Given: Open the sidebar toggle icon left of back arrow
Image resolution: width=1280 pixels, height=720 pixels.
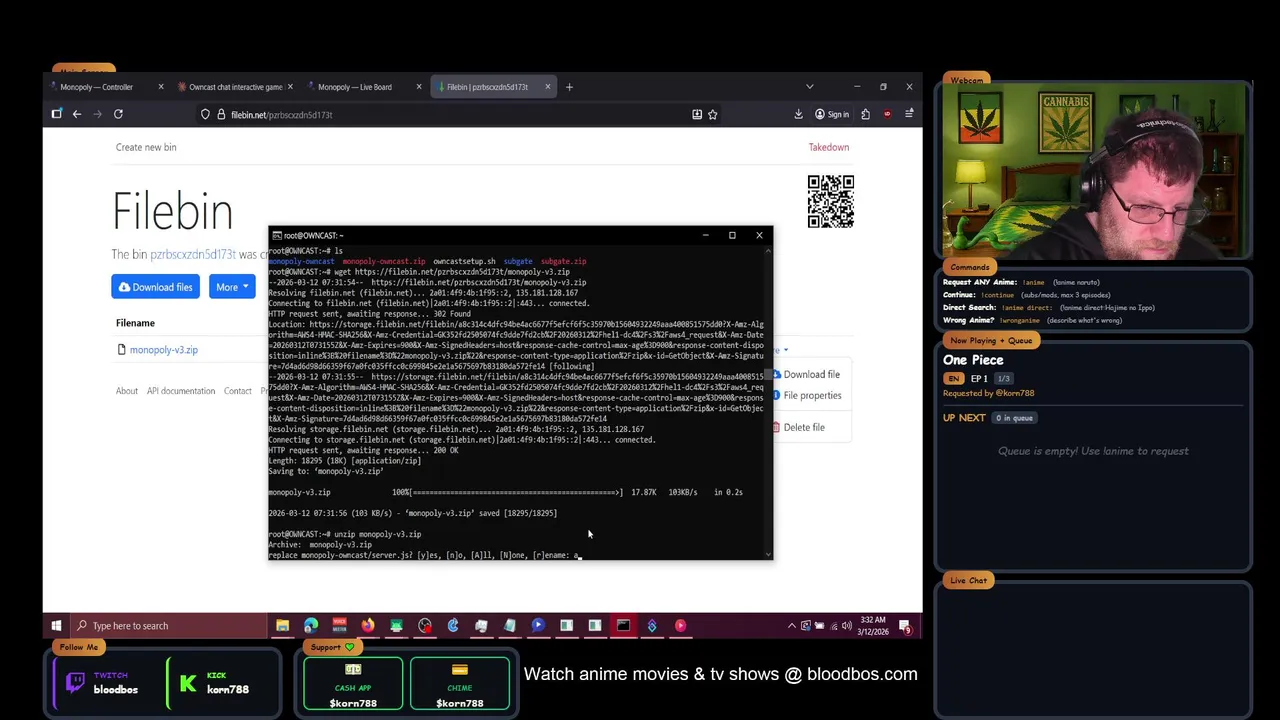Looking at the screenshot, I should coord(57,114).
